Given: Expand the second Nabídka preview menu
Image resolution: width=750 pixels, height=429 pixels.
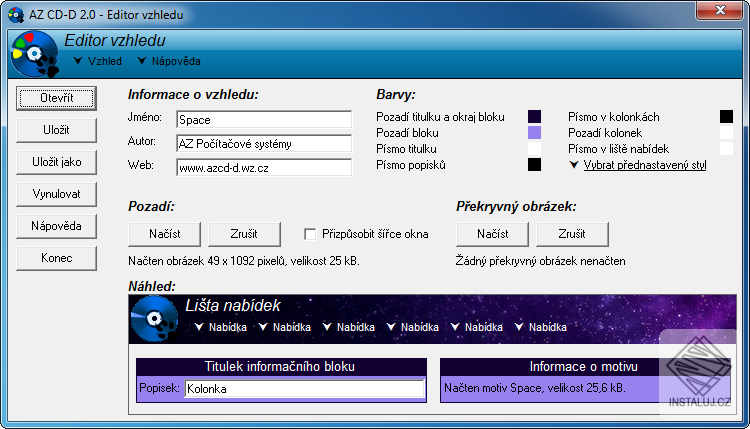Looking at the screenshot, I should (285, 327).
